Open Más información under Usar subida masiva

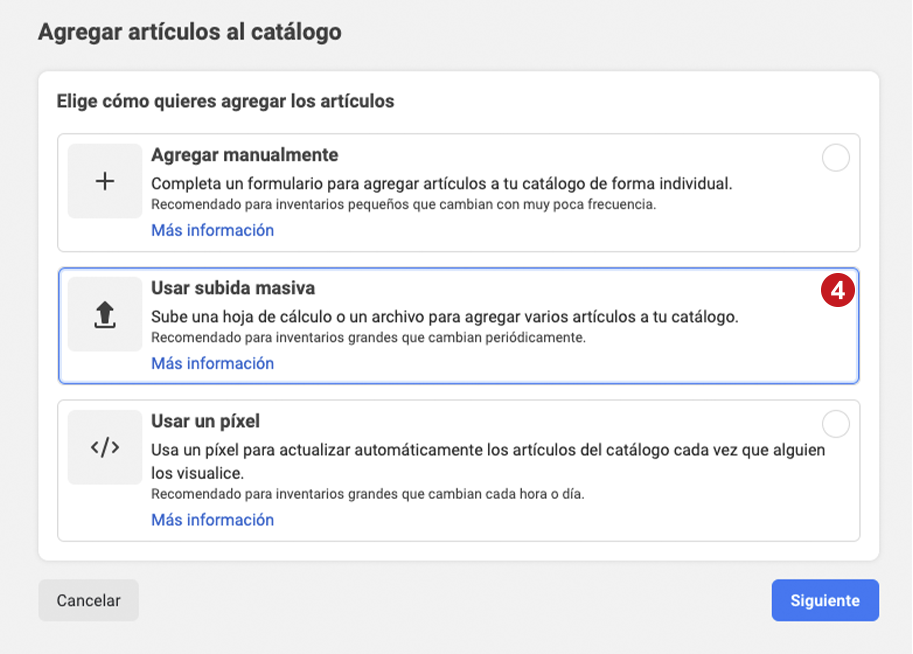click(213, 363)
